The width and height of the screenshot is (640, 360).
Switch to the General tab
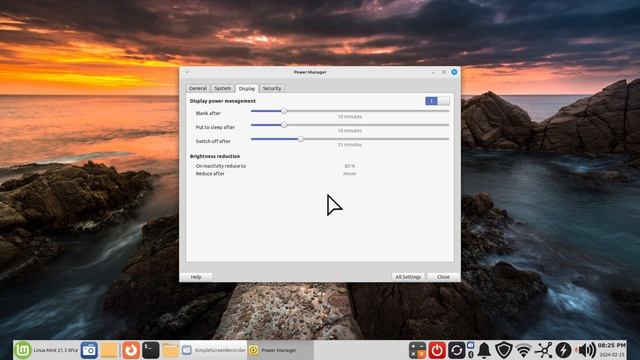[x=198, y=88]
